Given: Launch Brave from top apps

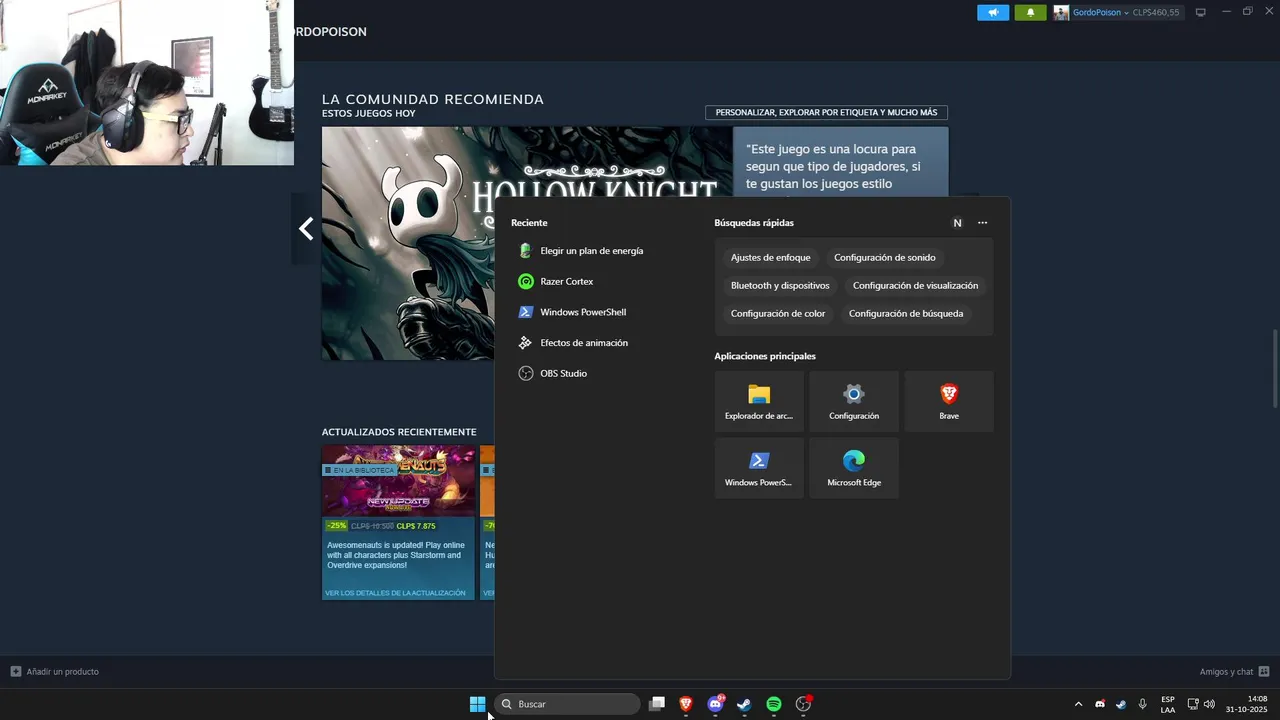Looking at the screenshot, I should [949, 402].
